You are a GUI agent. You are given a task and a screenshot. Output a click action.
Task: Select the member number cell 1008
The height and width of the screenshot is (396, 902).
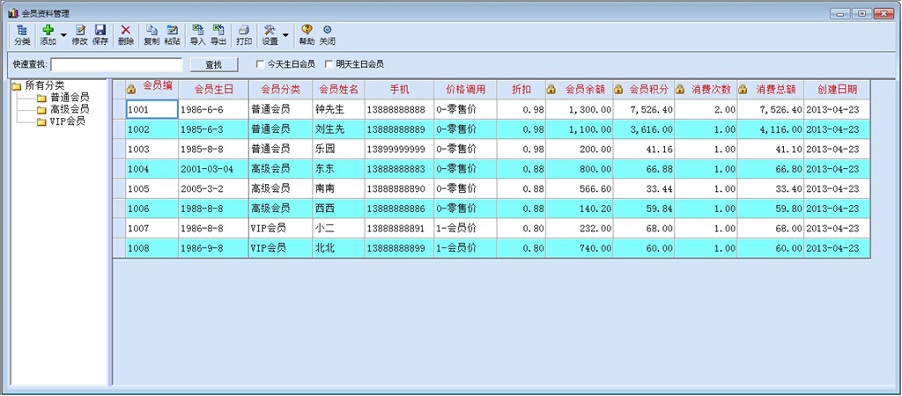[152, 248]
